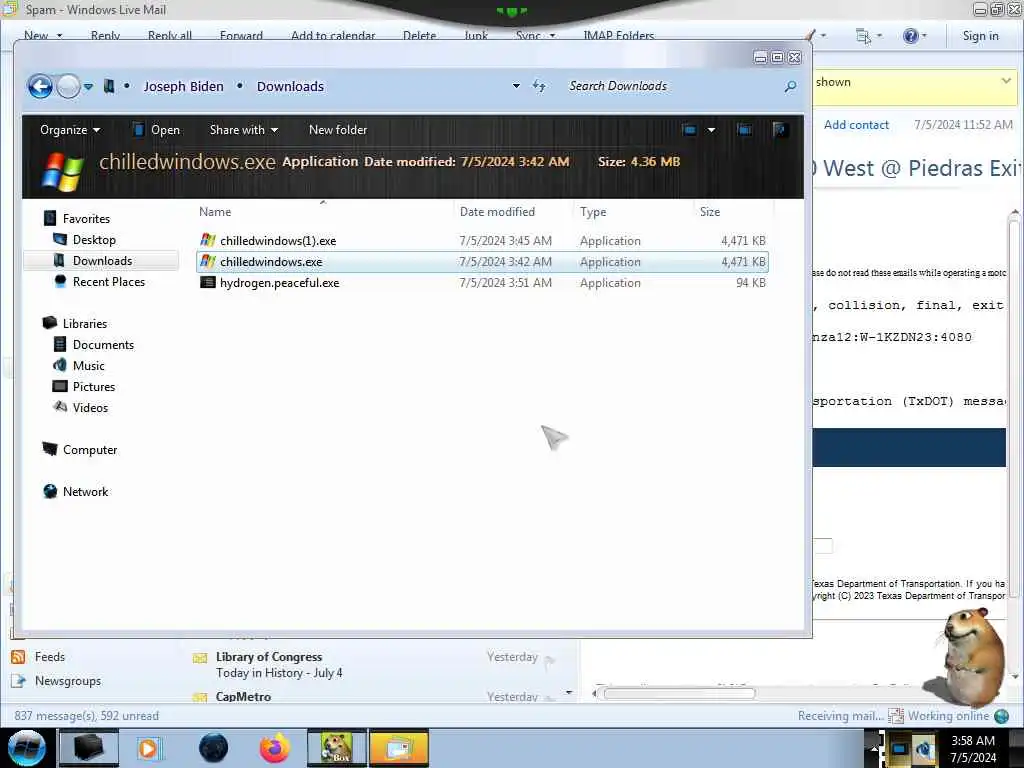1024x768 pixels.
Task: Click Sign in in Windows Live Mail
Action: (980, 35)
